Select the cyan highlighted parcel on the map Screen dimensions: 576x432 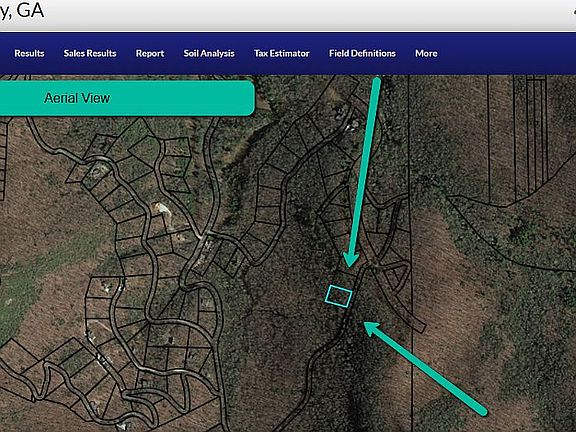click(338, 296)
